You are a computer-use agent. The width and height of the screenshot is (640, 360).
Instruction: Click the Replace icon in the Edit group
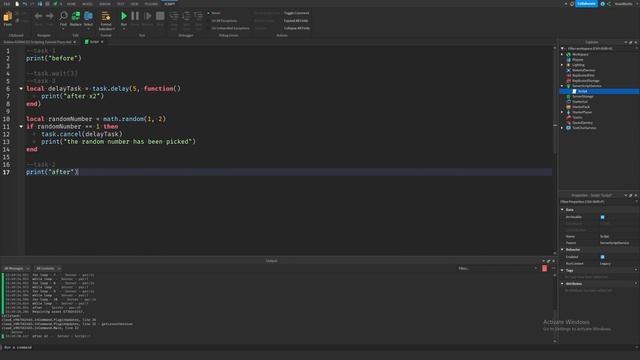click(x=76, y=16)
